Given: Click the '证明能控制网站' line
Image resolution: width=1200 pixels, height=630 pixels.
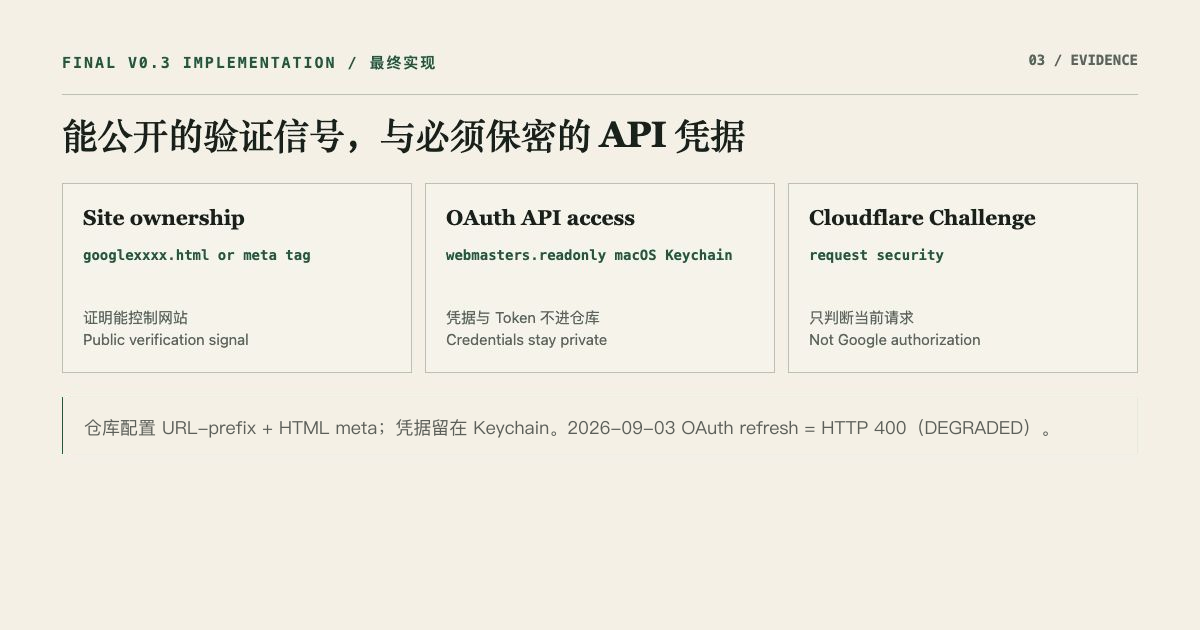Looking at the screenshot, I should coord(135,318).
